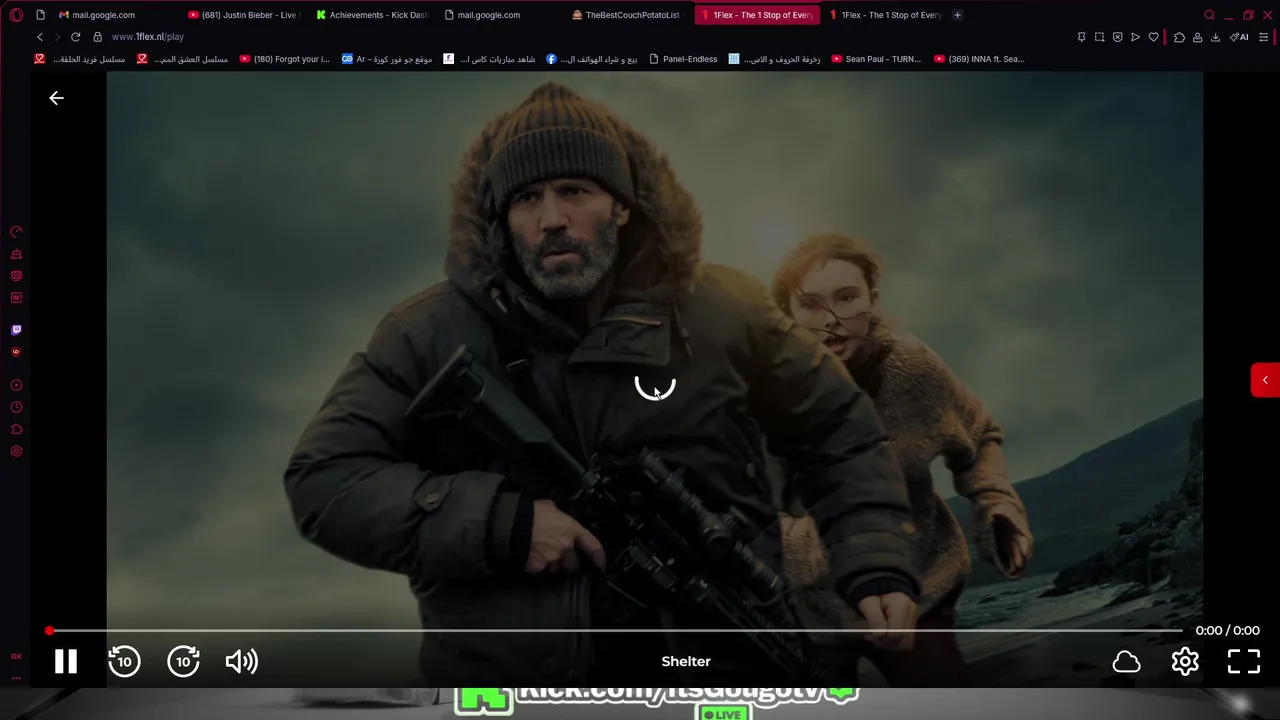
Task: Open the tab islands workspace icon
Action: [40, 15]
